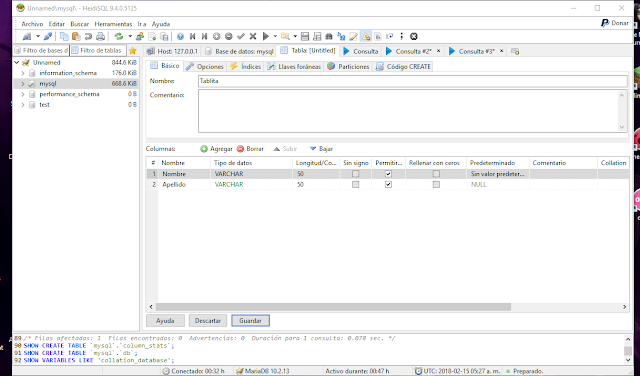Expand the performance_schema database
Viewport: 640px width, 376px height.
coord(23,94)
